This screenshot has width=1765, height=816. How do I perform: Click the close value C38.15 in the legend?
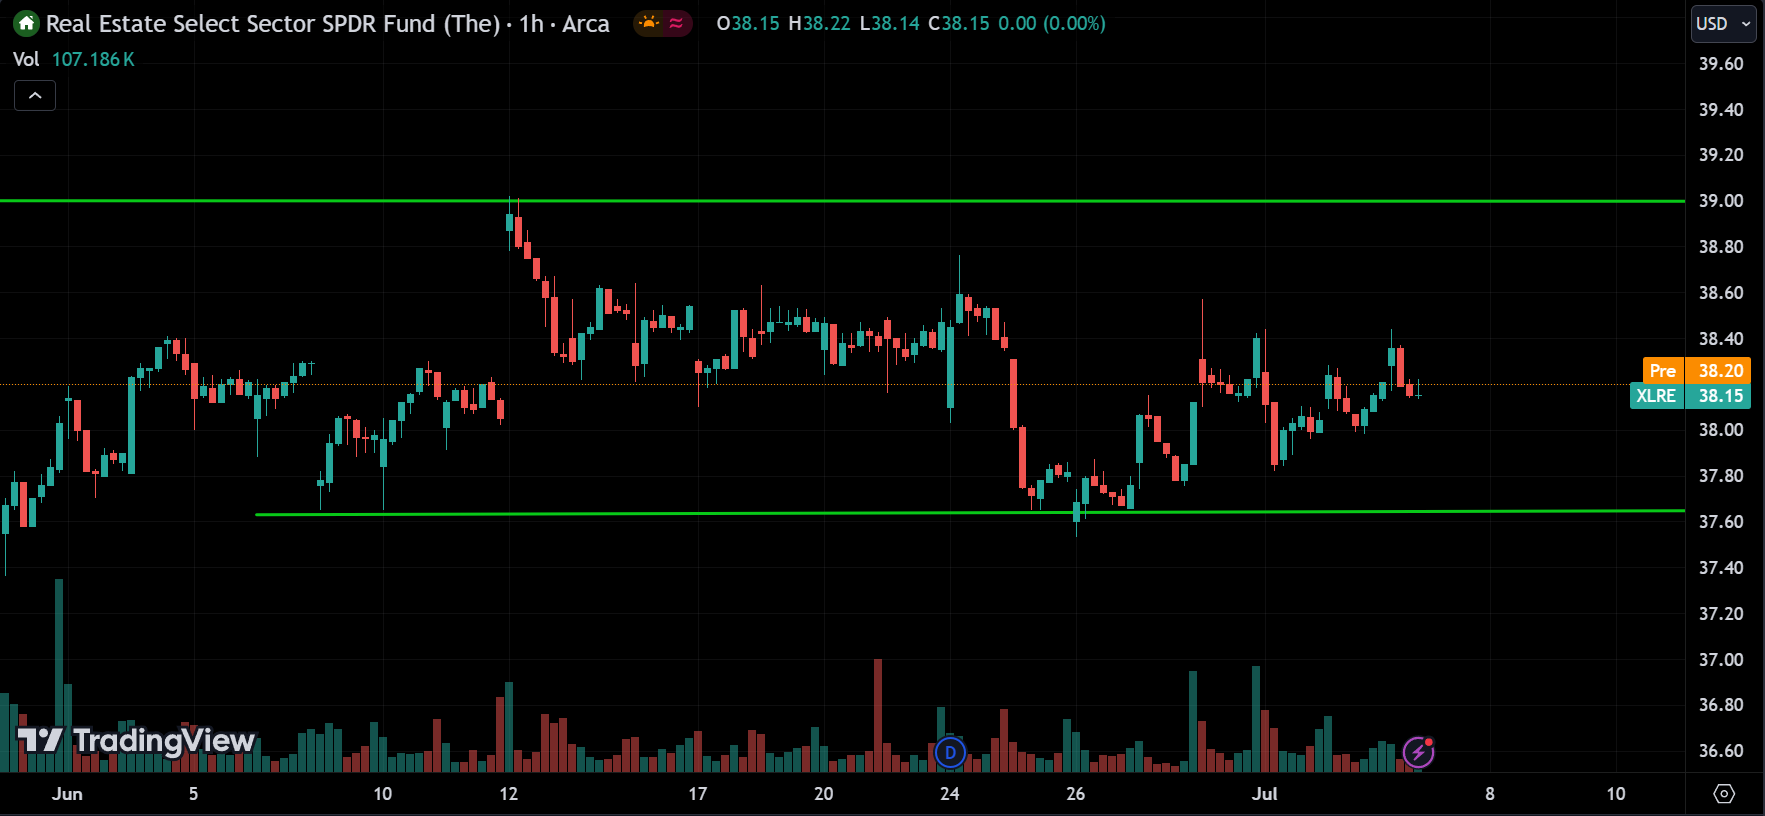(959, 24)
